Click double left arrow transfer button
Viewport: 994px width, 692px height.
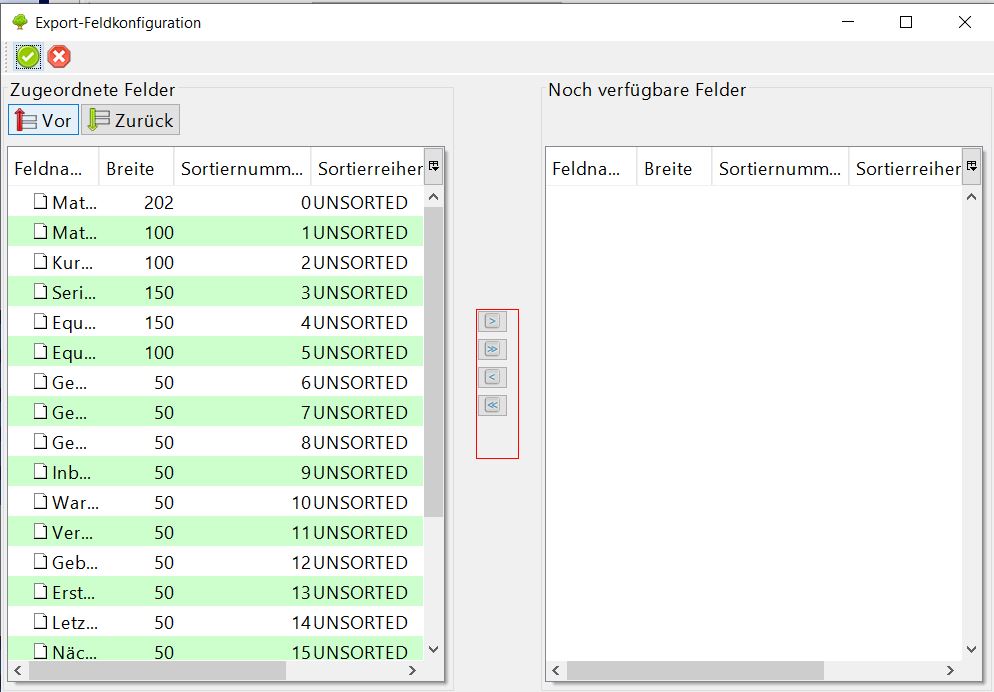[494, 405]
